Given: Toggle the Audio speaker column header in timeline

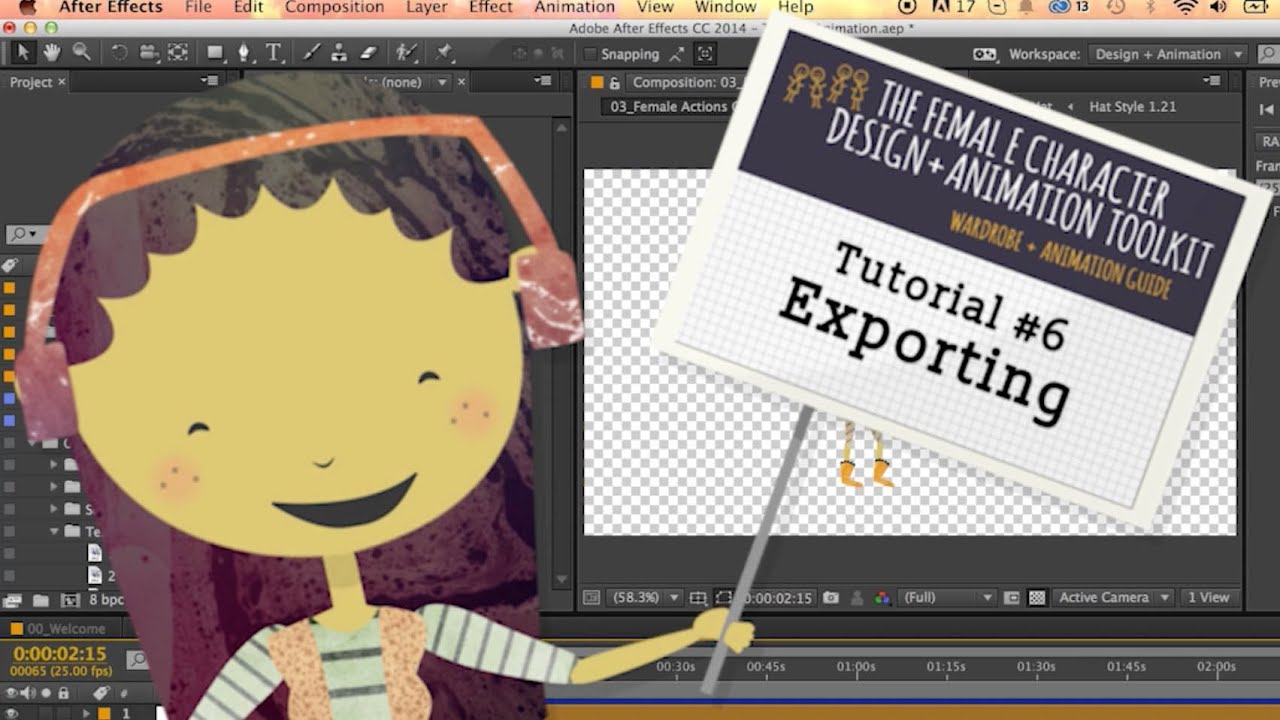Looking at the screenshot, I should pos(27,693).
